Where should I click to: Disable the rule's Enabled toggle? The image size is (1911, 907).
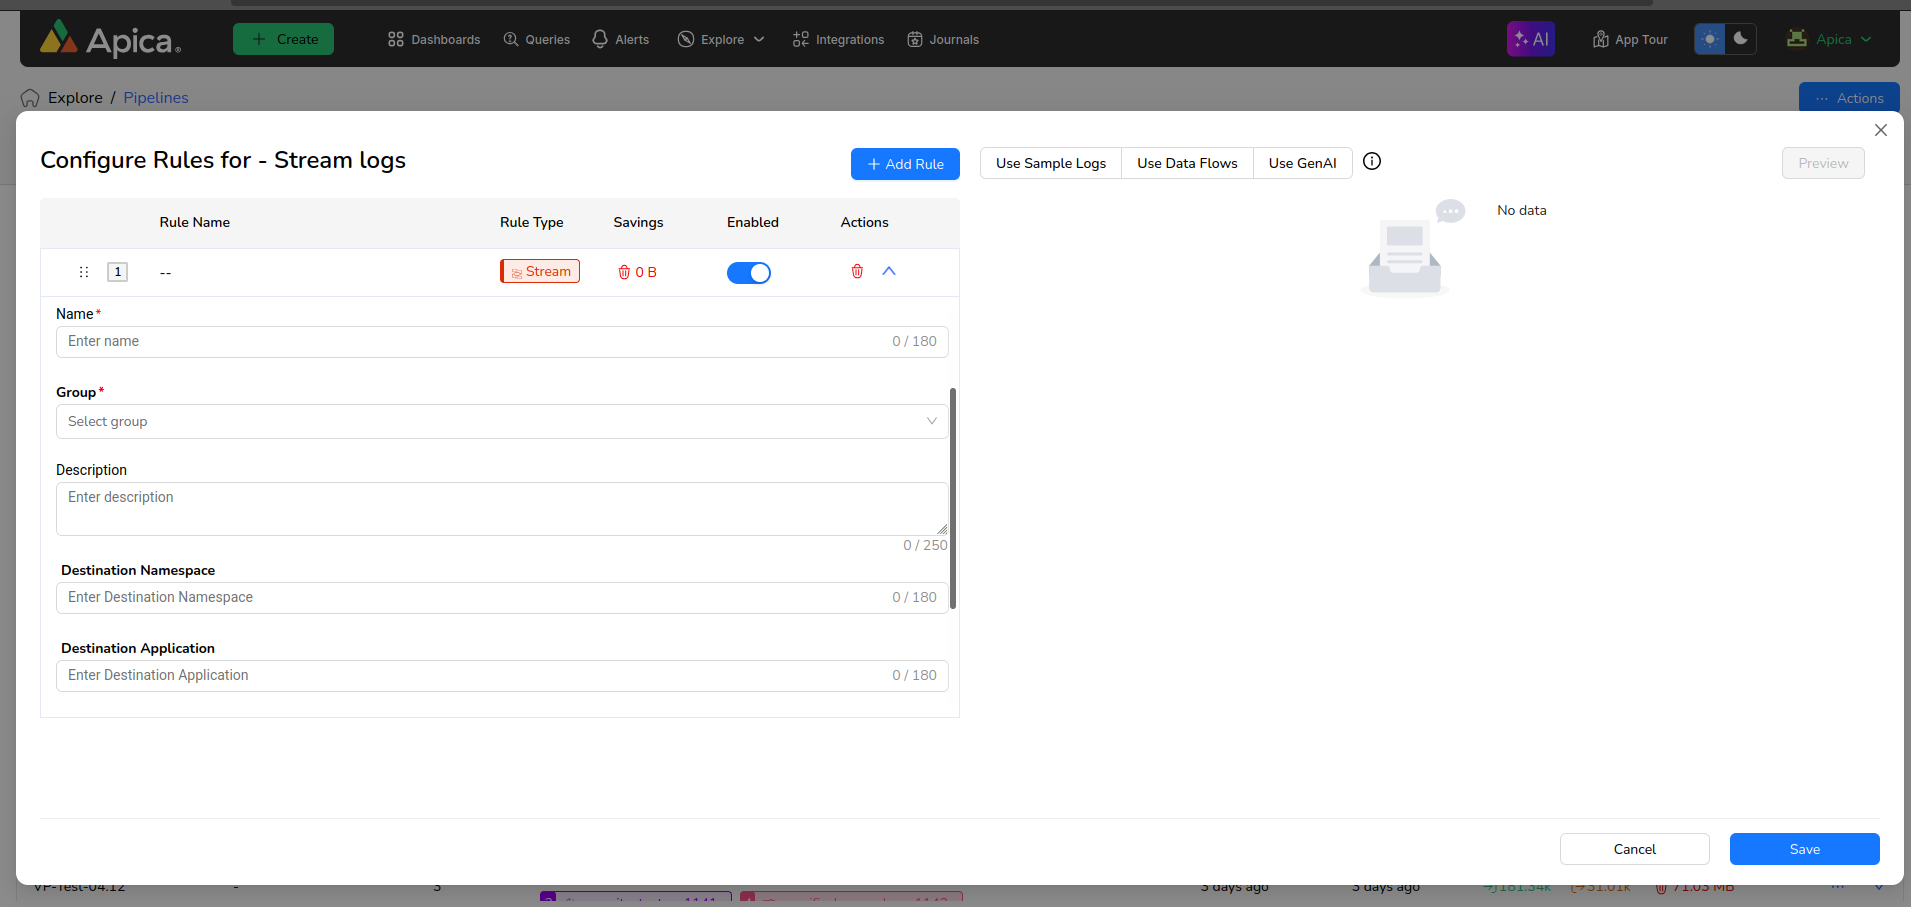pos(748,273)
